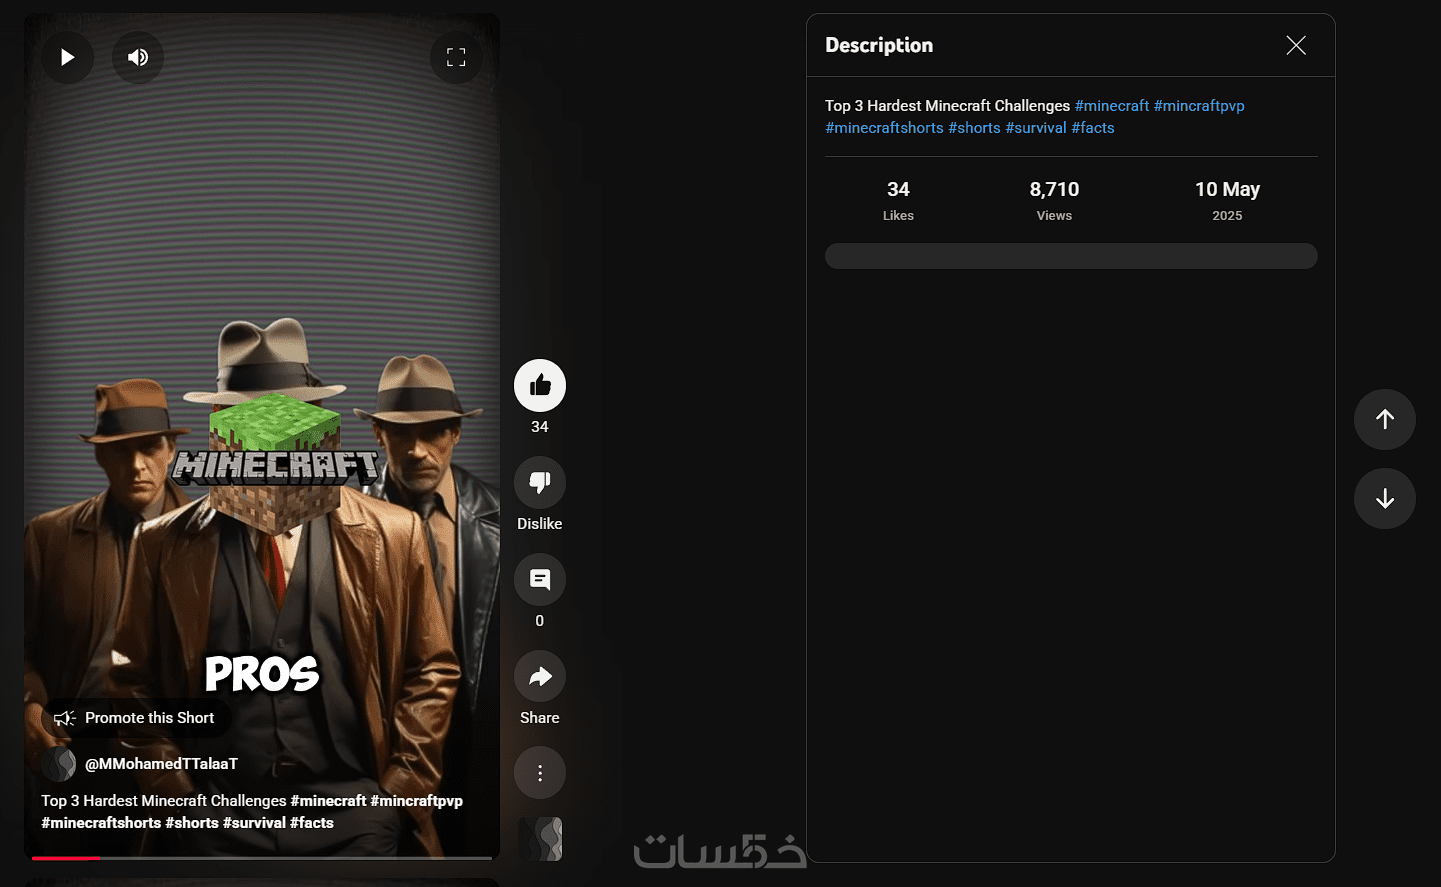Open #facts hashtag in Description panel

click(x=1093, y=128)
